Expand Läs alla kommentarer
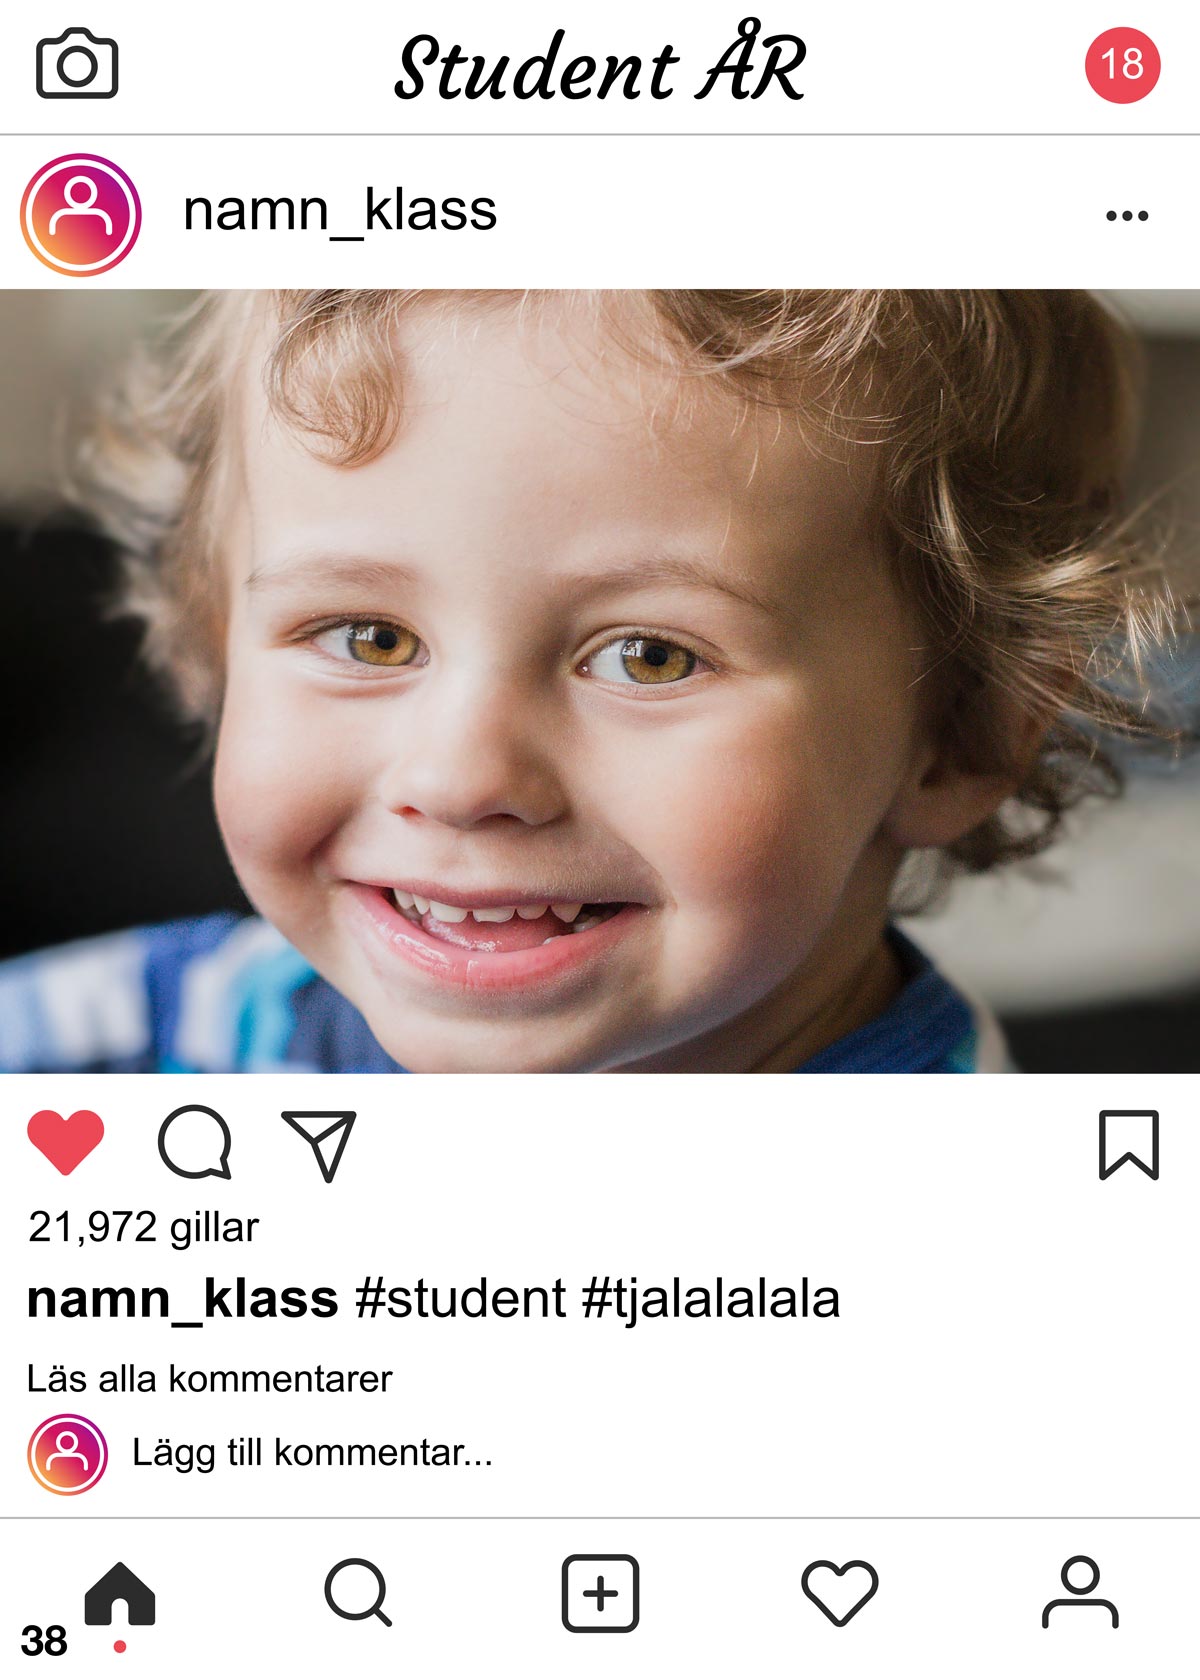 [x=210, y=1379]
